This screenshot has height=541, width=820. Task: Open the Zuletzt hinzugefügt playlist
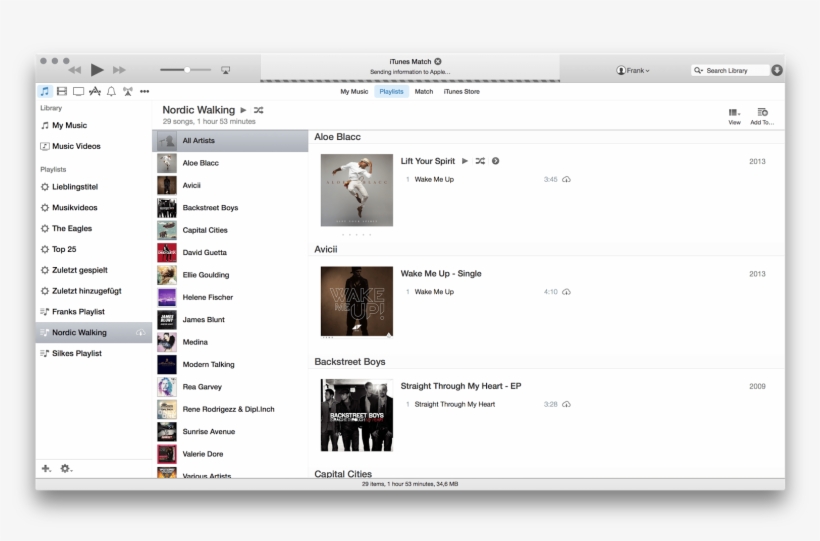(94, 291)
